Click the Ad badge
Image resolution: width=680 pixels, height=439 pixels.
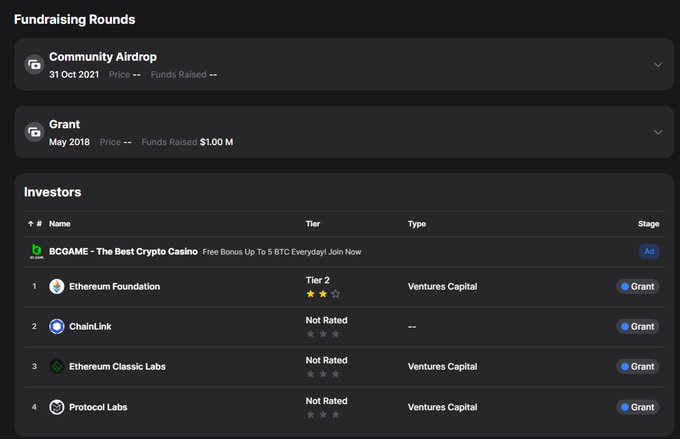[649, 252]
